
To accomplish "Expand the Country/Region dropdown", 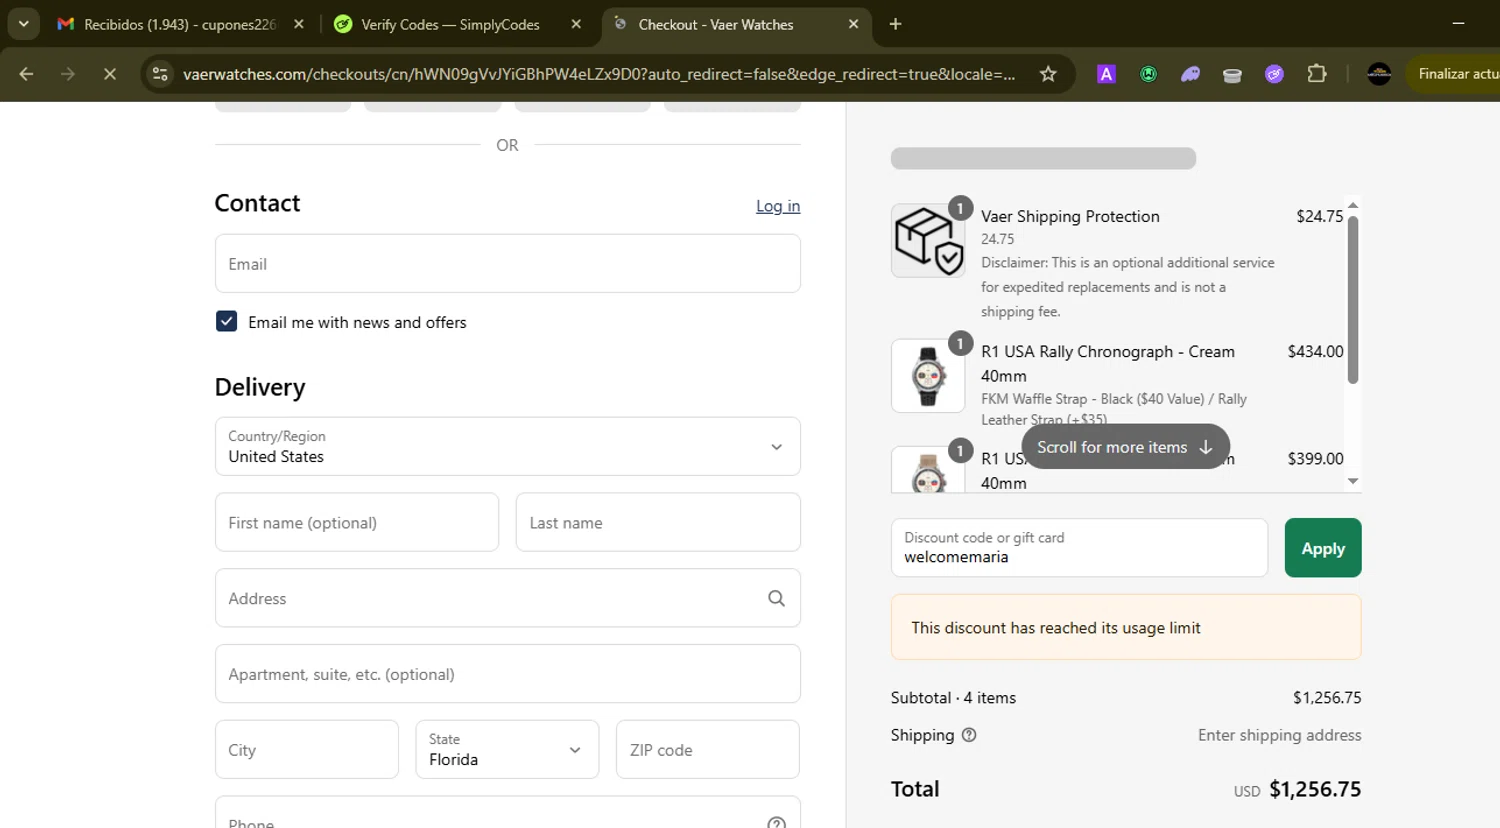I will (x=508, y=446).
